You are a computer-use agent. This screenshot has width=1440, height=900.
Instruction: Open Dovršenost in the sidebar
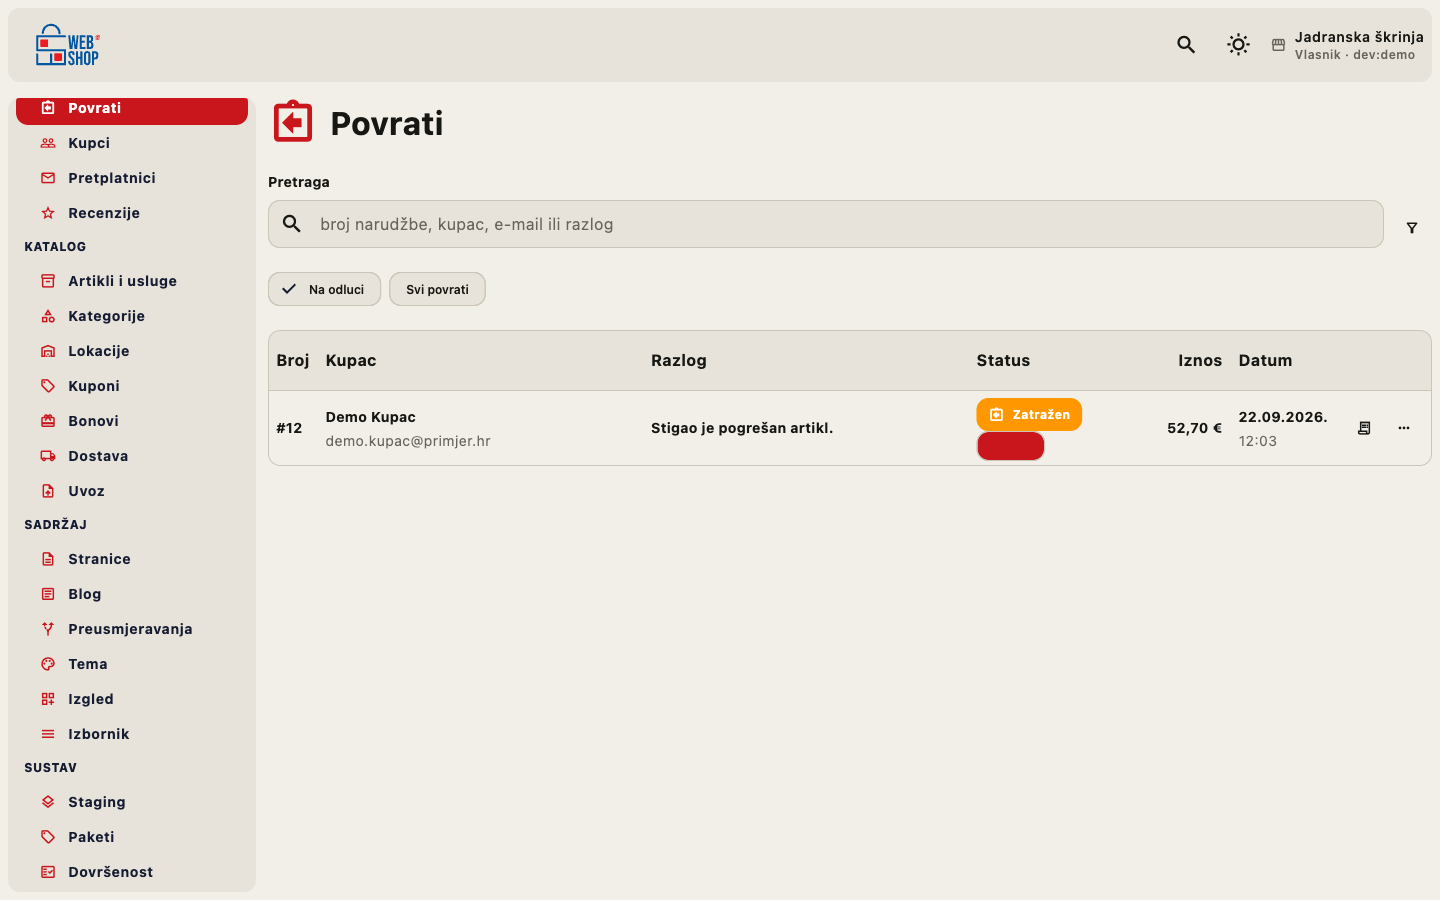click(132, 872)
